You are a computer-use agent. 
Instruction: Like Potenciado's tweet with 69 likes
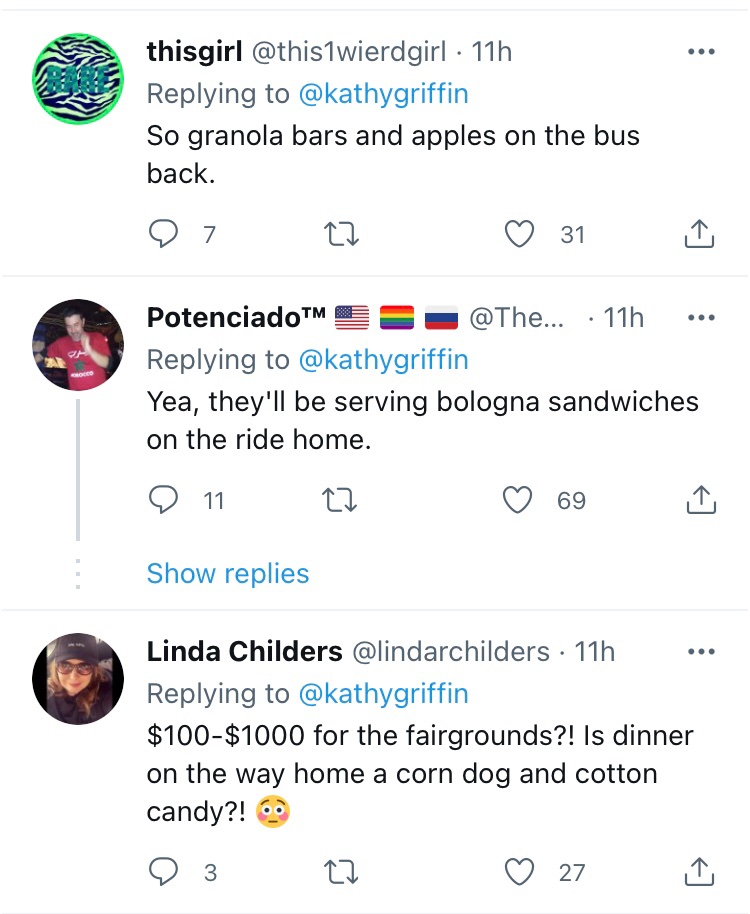[x=518, y=500]
